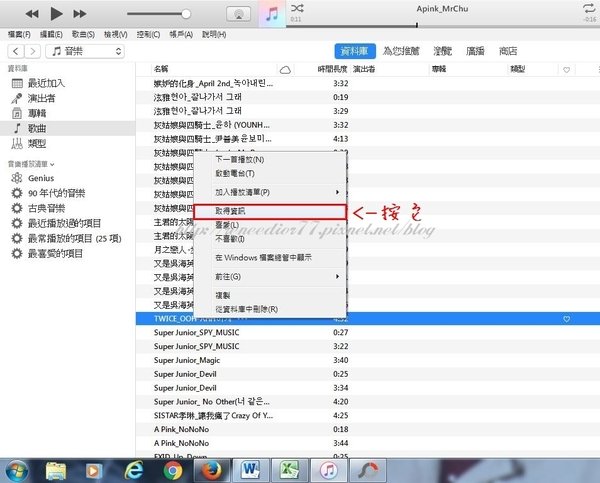Collapse the 音樂播放清單 section chevron
This screenshot has width=600, height=483.
[x=52, y=164]
